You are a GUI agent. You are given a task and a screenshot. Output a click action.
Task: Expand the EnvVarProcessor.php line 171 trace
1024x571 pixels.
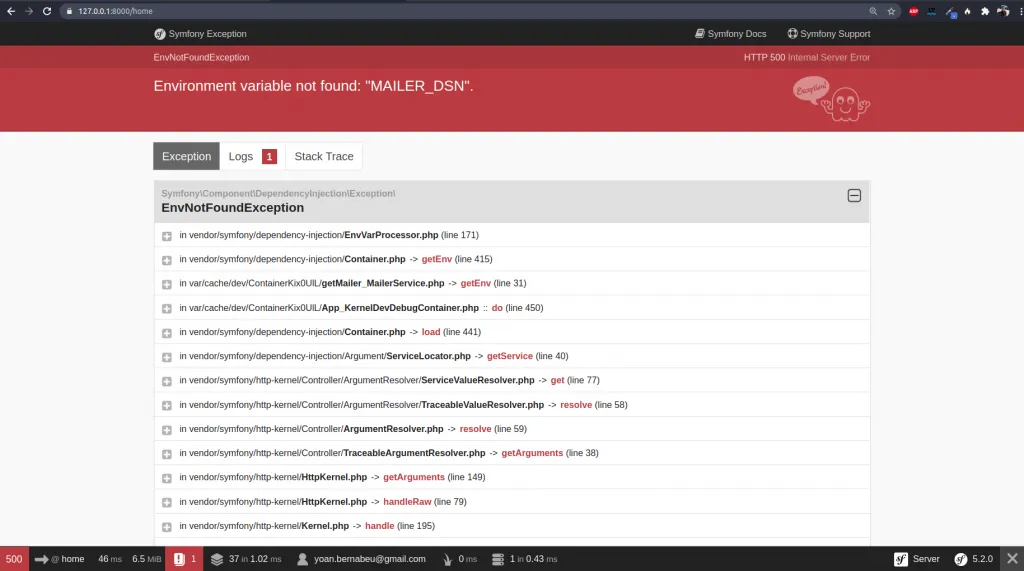click(x=167, y=235)
